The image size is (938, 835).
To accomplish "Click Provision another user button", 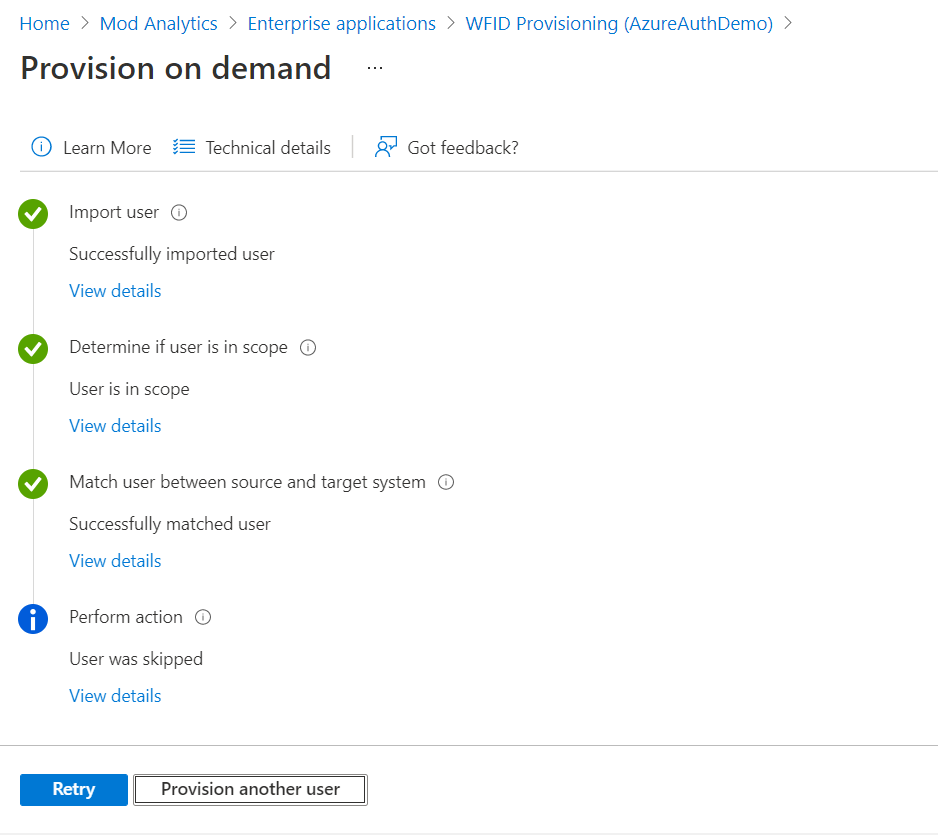I will 251,790.
